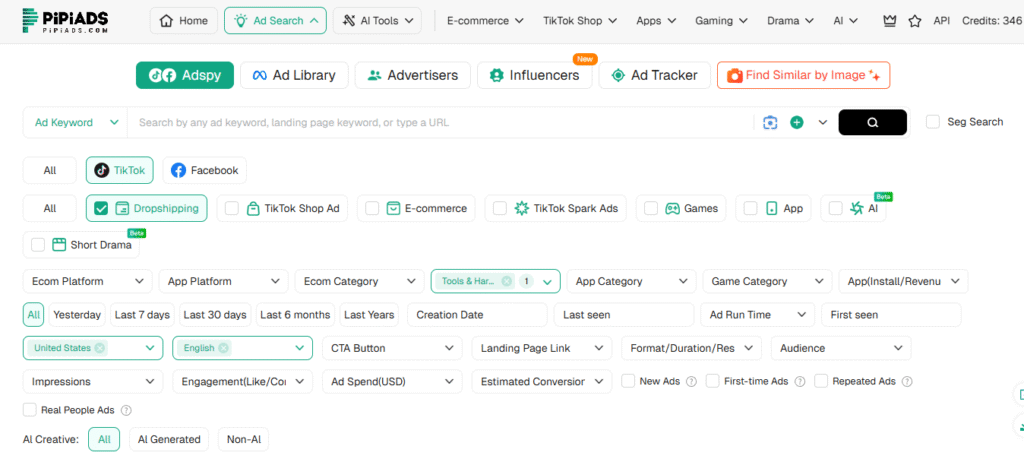
Task: Select the Non-AI creative filter
Action: click(x=244, y=439)
